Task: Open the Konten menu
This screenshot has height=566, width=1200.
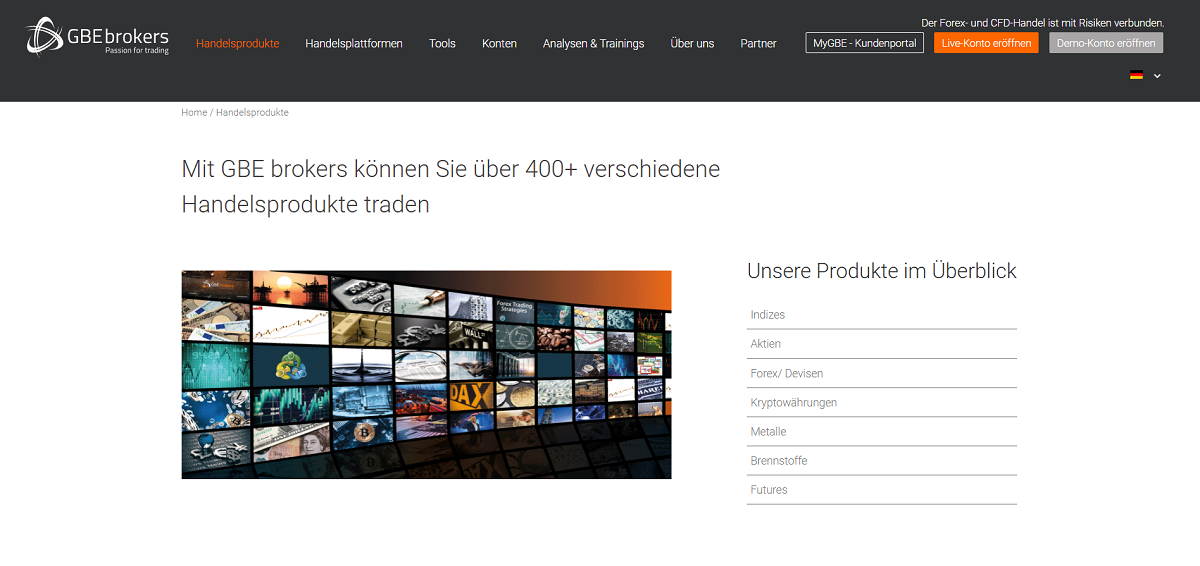Action: (499, 43)
